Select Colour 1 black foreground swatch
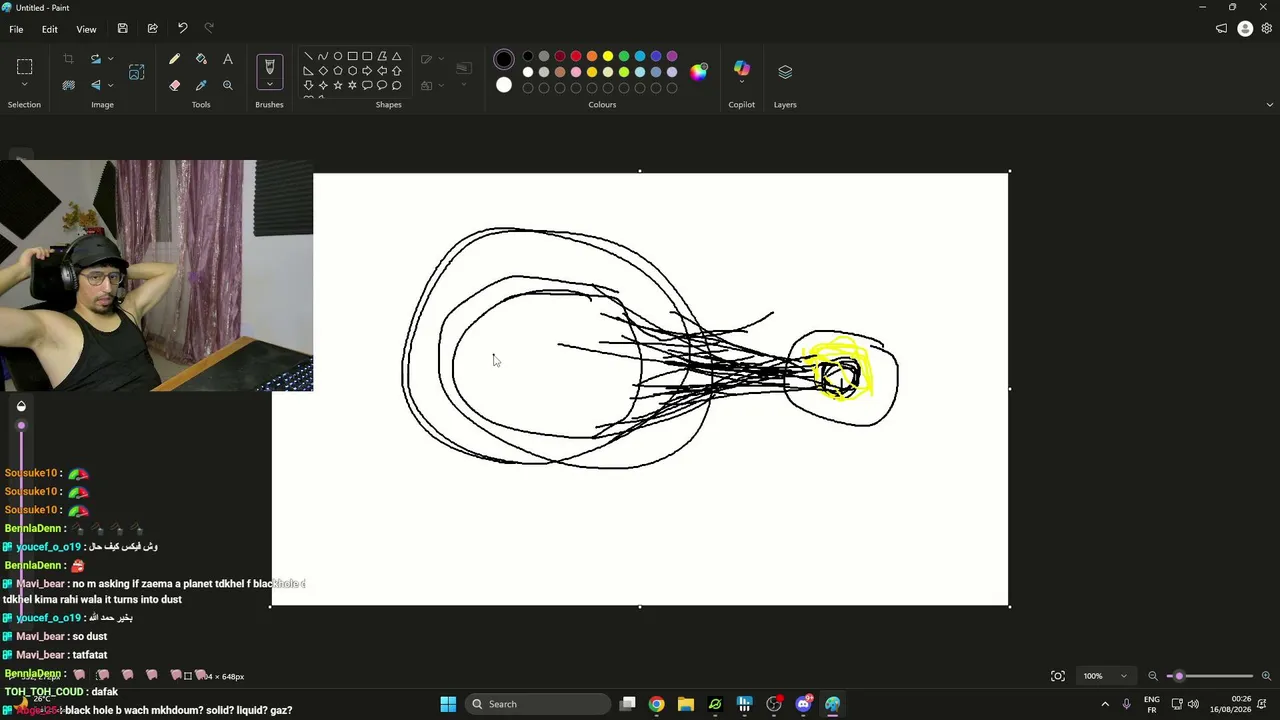The image size is (1280, 720). point(504,60)
